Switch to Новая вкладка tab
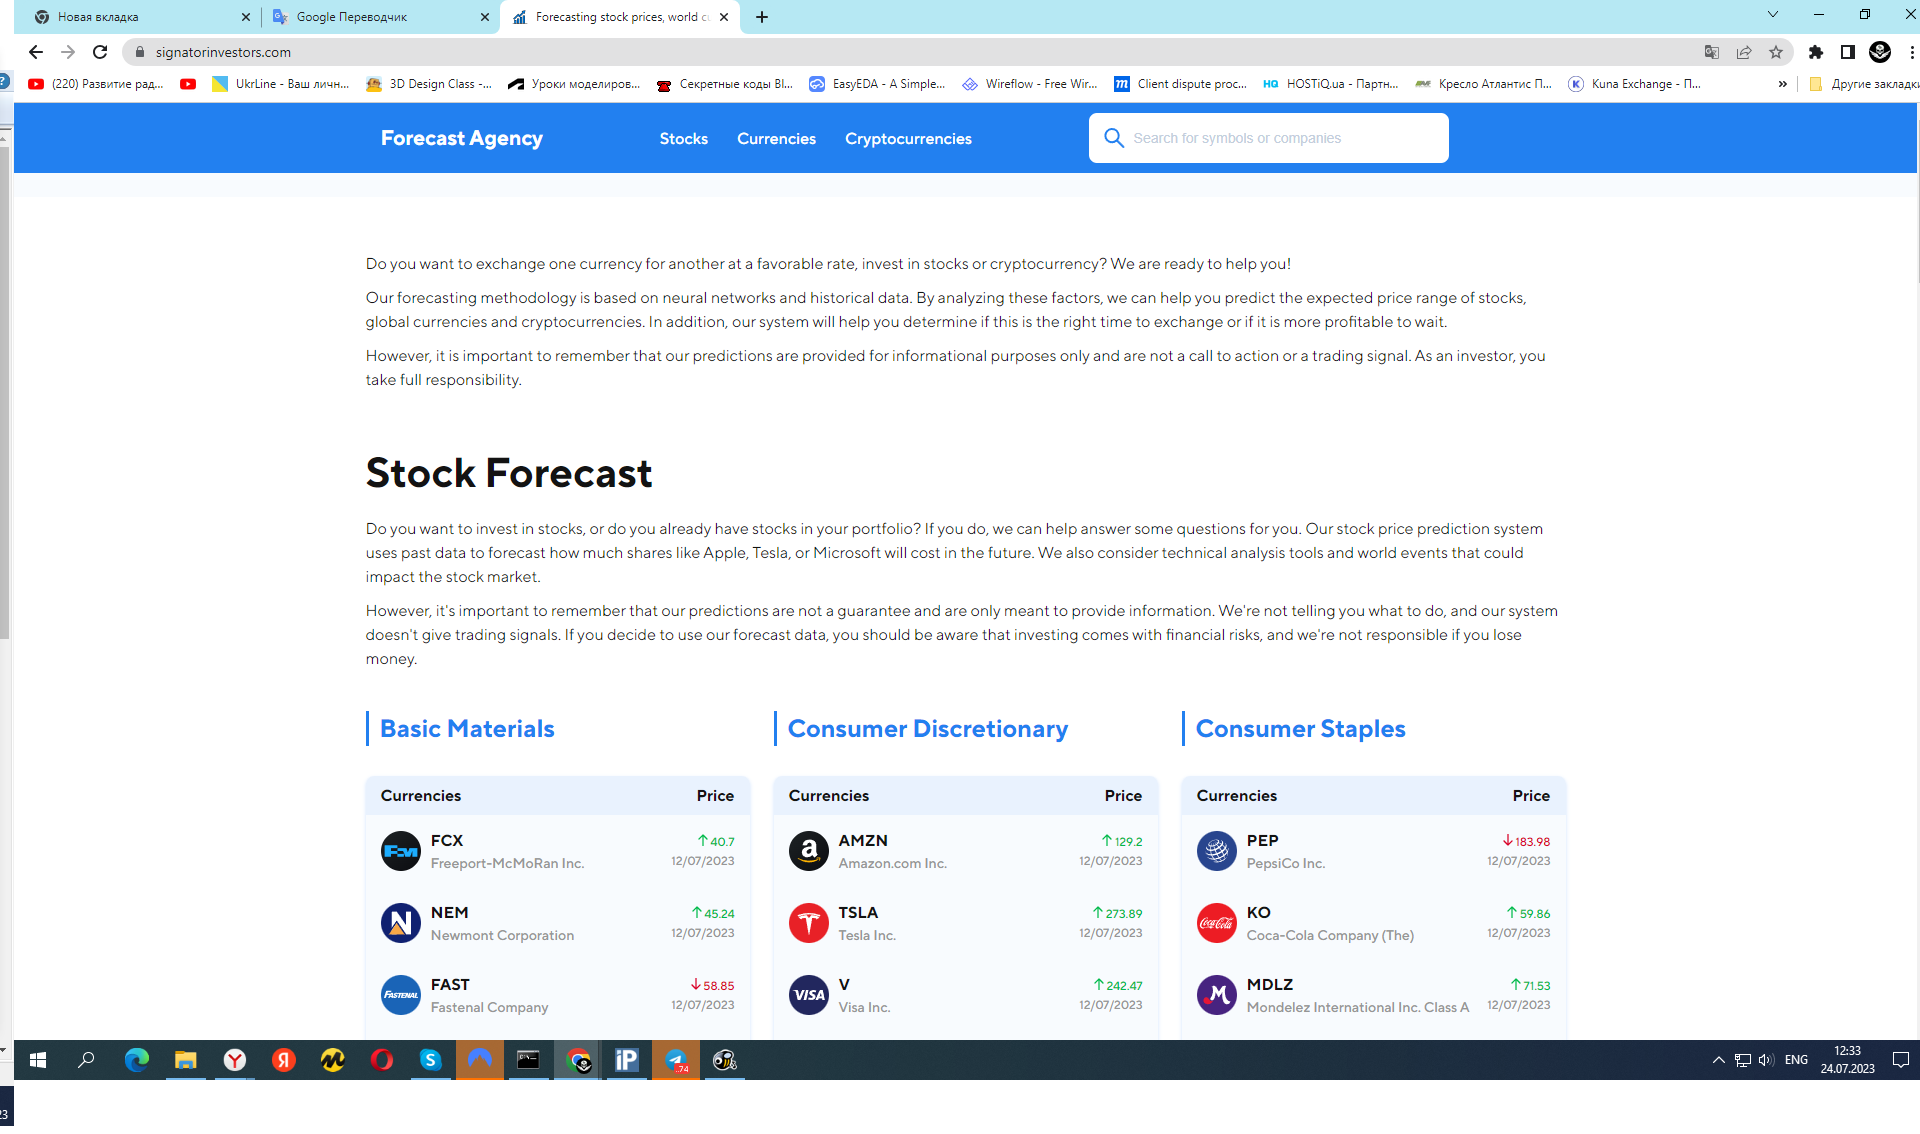Screen dimensions: 1920x1134 pos(140,17)
